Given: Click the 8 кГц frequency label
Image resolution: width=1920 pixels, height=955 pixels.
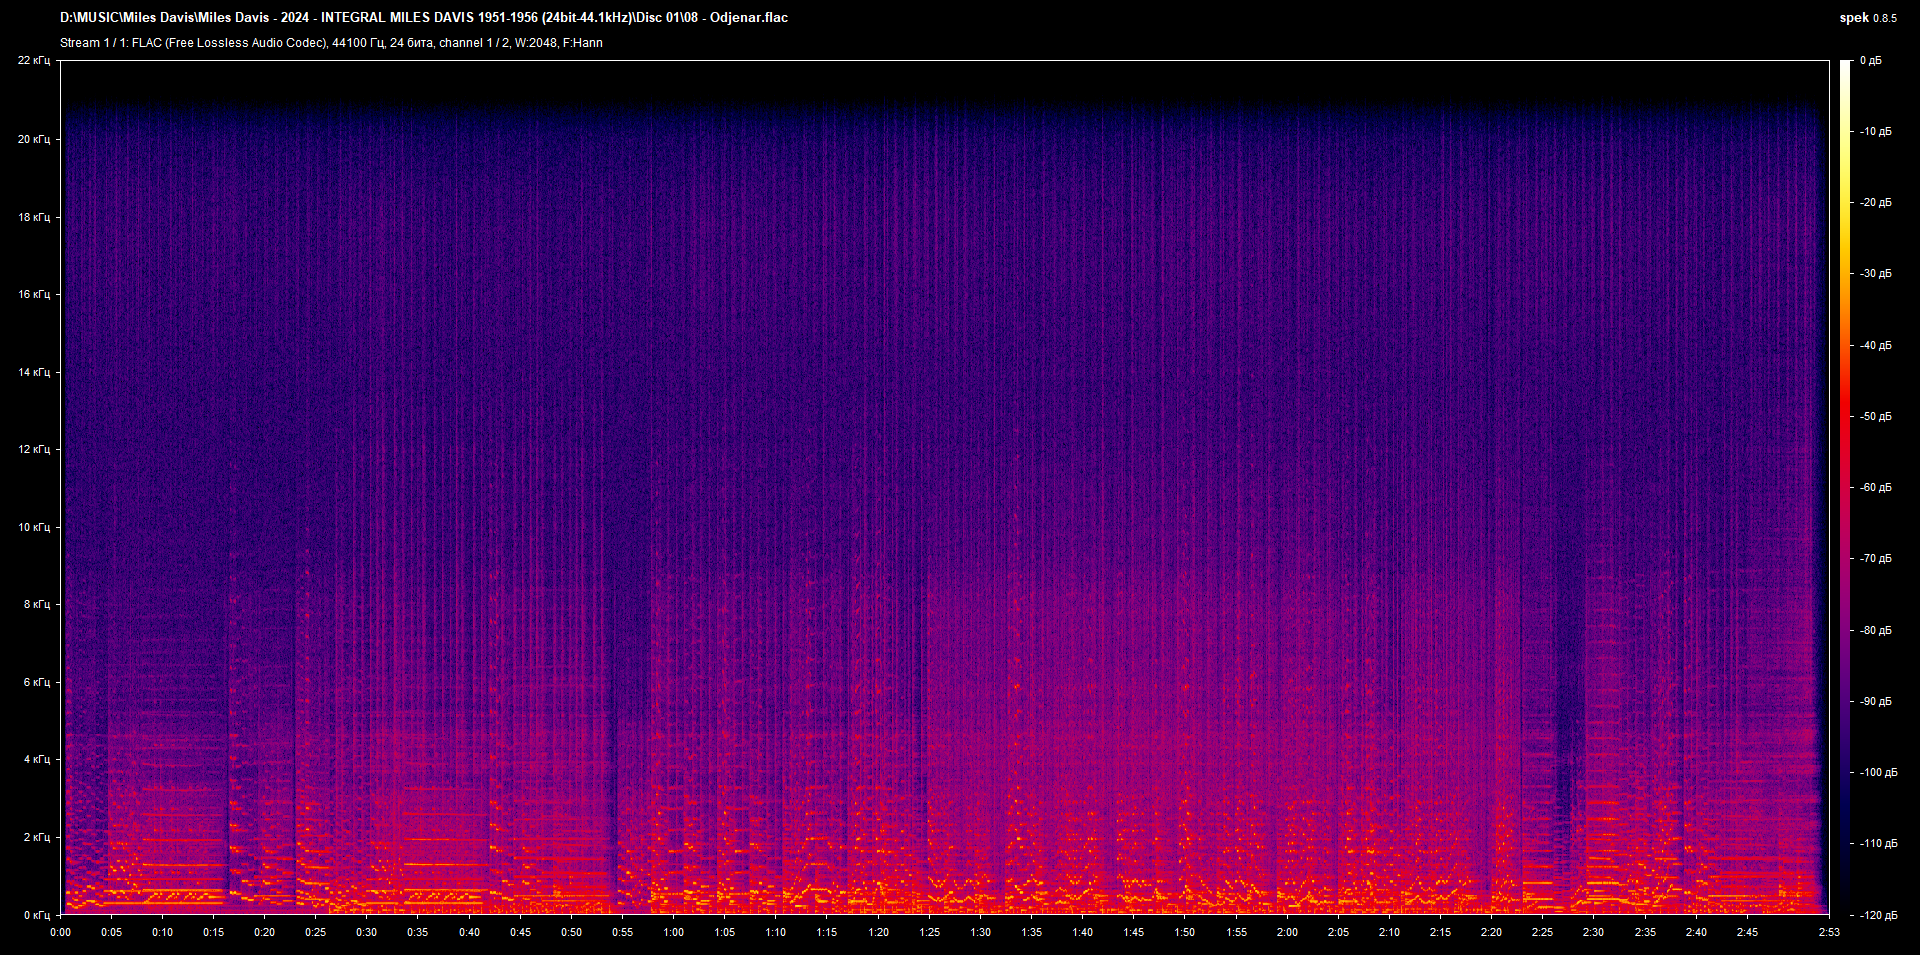Looking at the screenshot, I should point(37,604).
